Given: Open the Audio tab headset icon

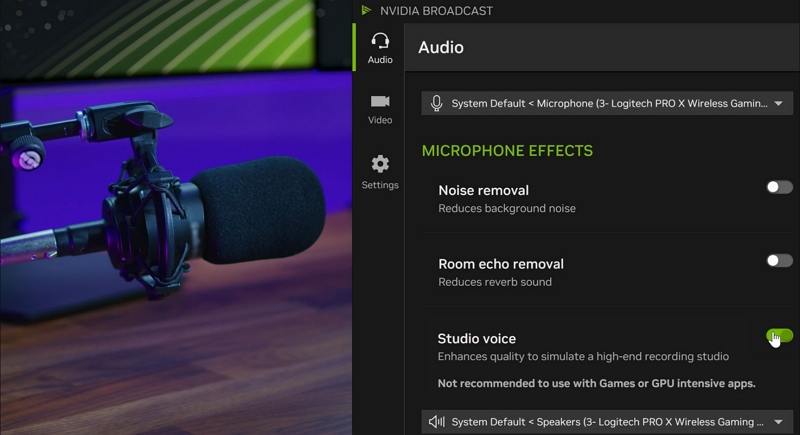Looking at the screenshot, I should tap(380, 41).
